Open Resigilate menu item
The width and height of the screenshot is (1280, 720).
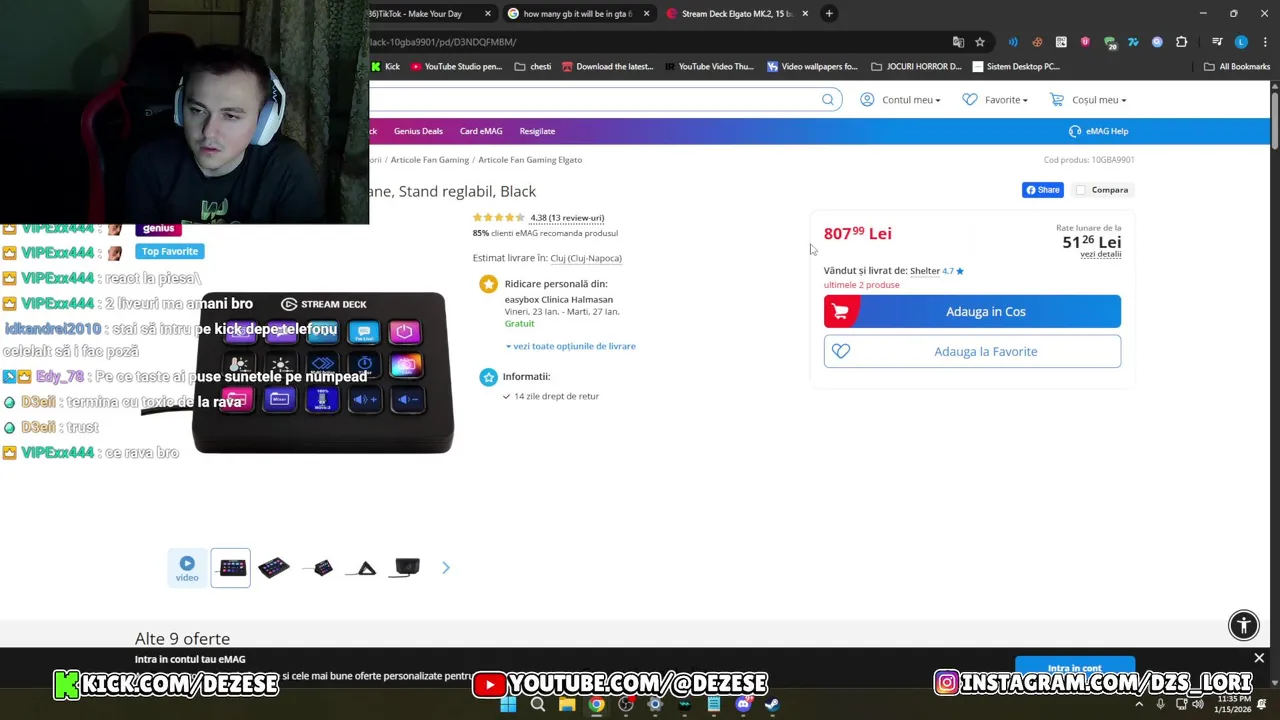[537, 131]
